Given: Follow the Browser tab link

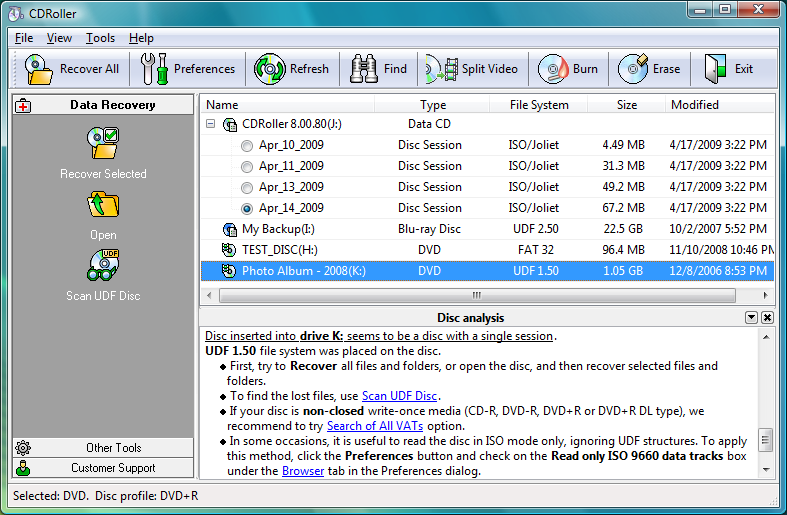Looking at the screenshot, I should [x=303, y=471].
